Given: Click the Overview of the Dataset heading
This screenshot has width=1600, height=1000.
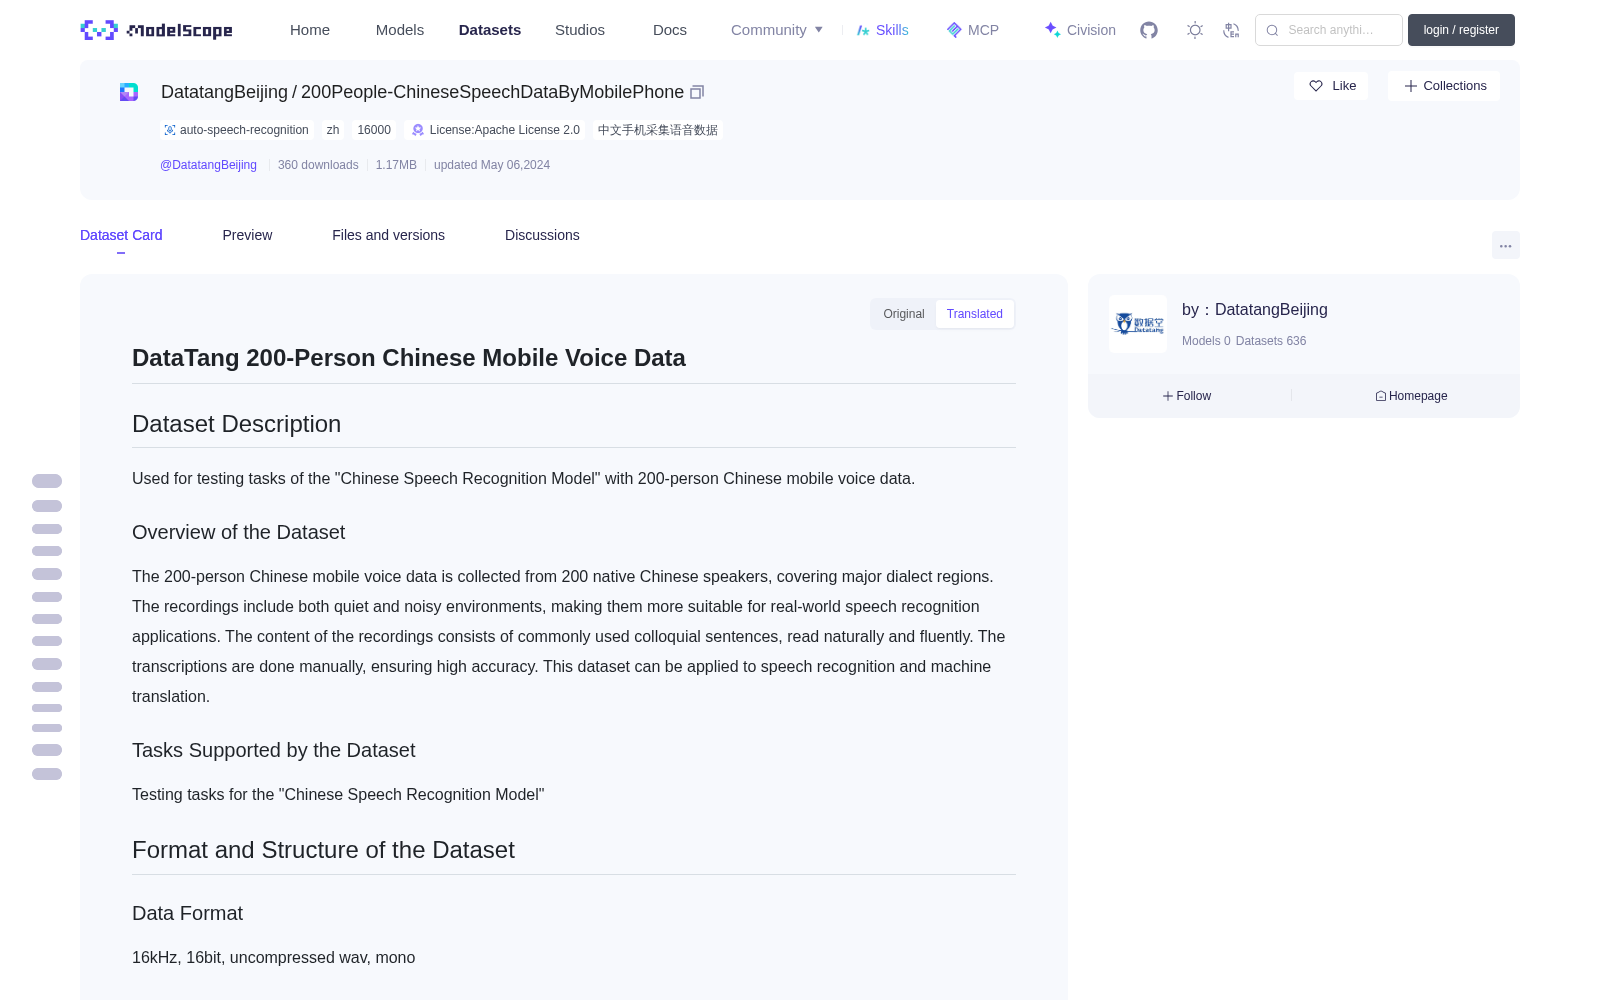Looking at the screenshot, I should [238, 533].
